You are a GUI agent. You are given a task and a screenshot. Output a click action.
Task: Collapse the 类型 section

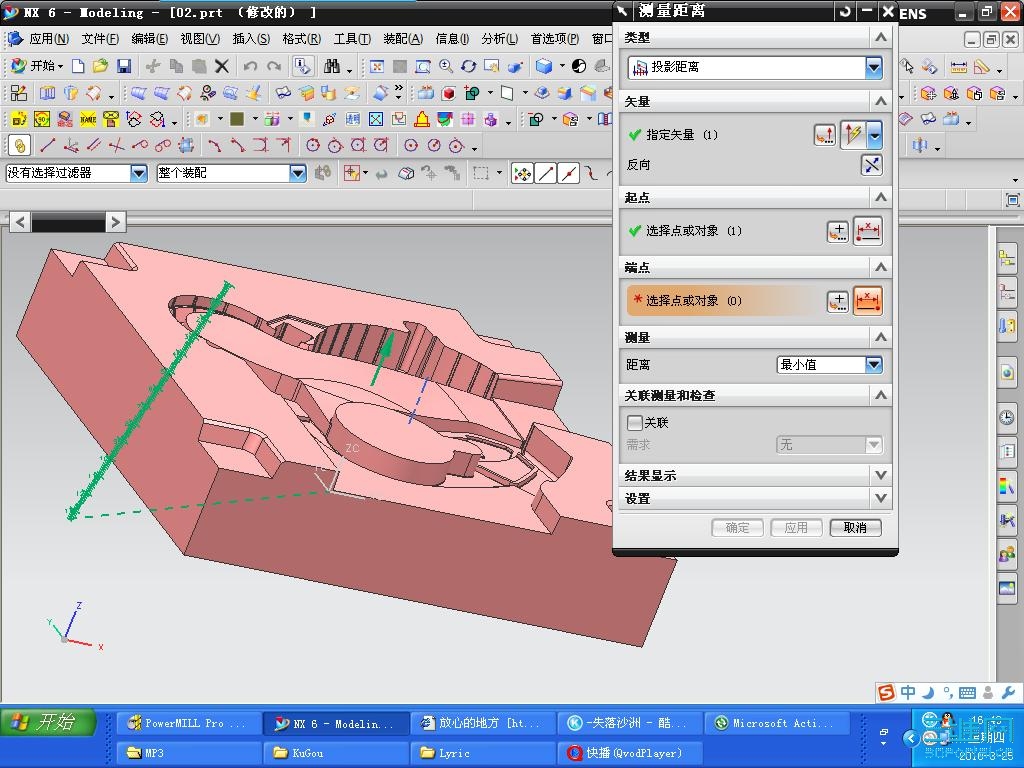(880, 37)
